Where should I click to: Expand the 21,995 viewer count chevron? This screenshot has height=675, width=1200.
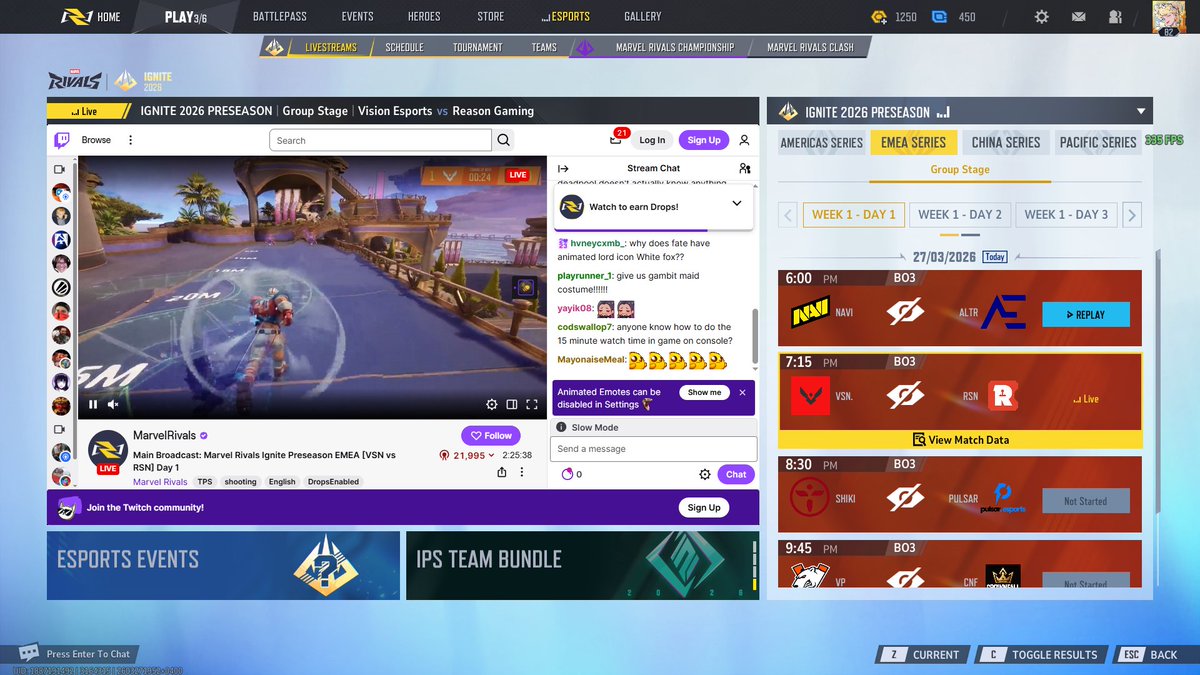491,455
